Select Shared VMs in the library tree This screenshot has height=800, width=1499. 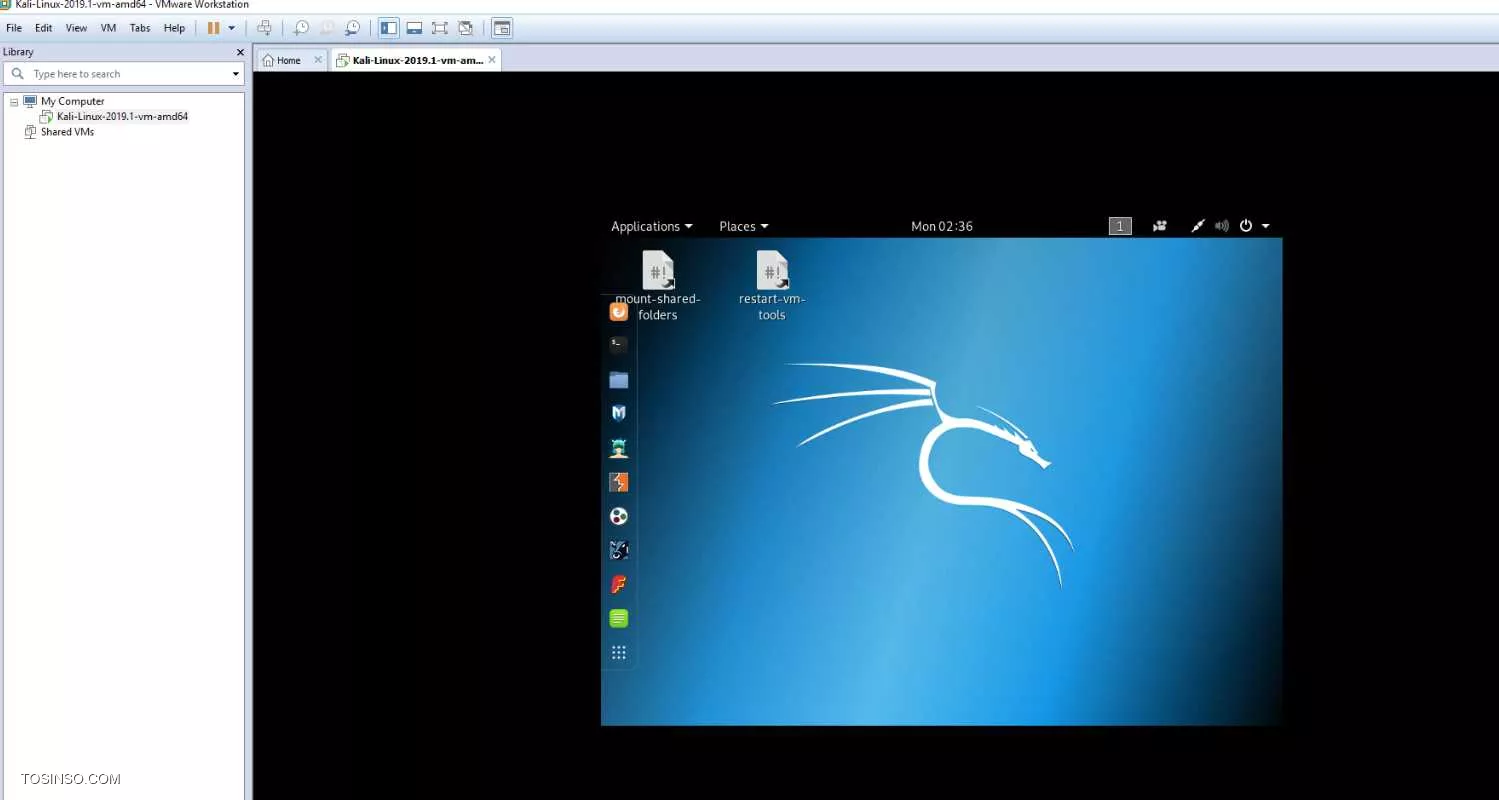click(67, 132)
